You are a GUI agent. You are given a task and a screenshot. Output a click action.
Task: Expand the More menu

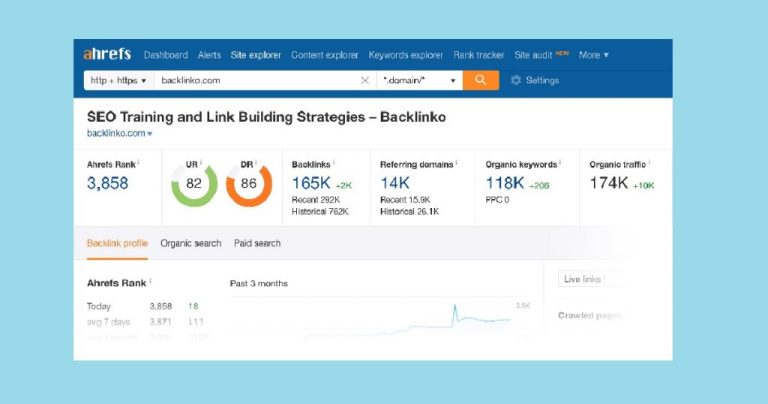pos(593,55)
